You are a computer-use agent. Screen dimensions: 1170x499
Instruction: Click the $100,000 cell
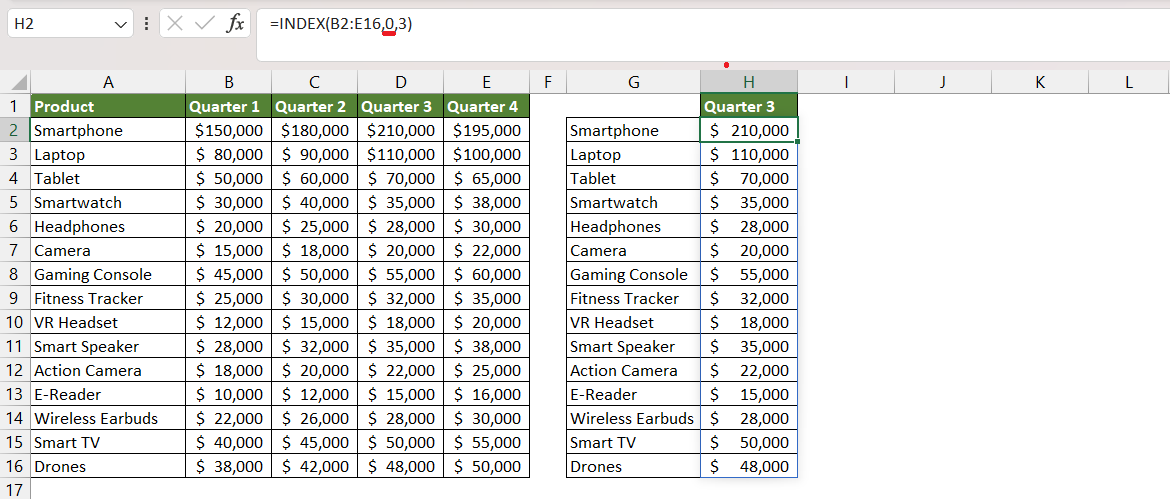click(x=487, y=154)
